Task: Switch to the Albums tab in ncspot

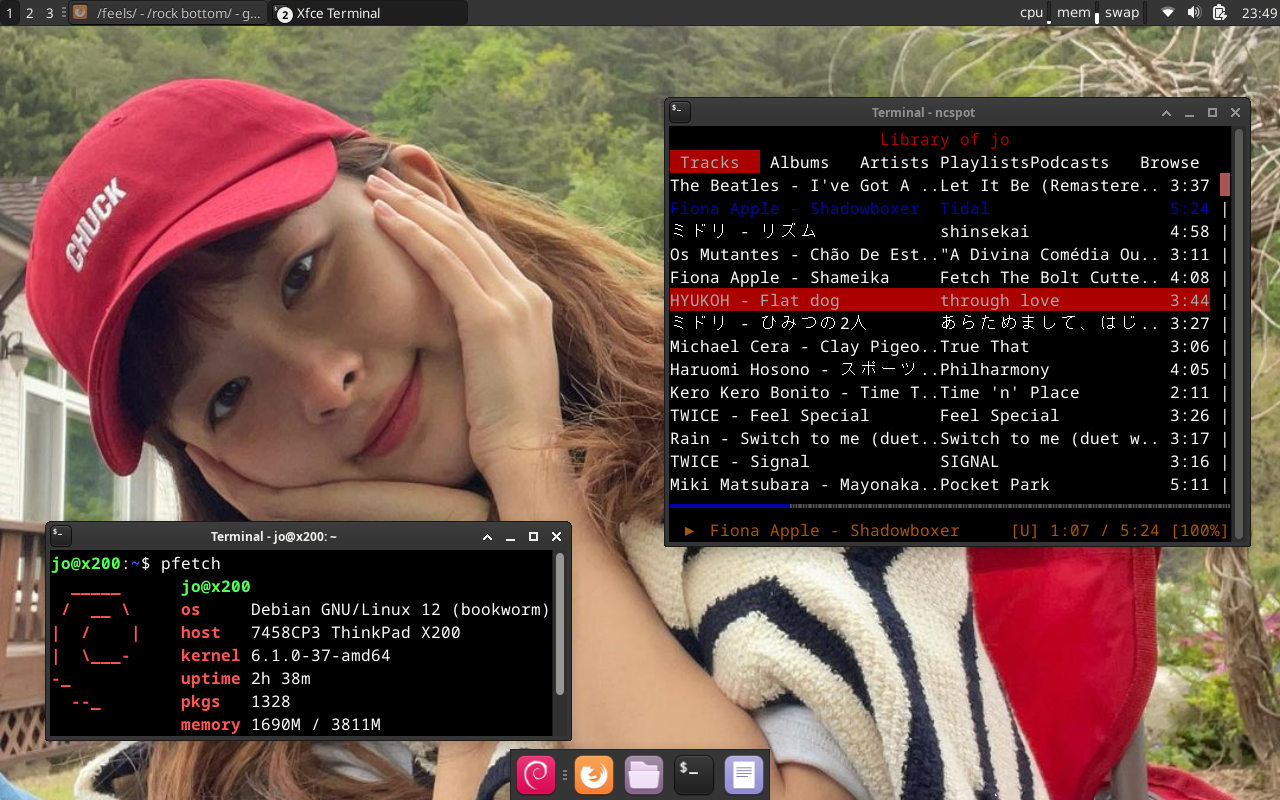Action: (799, 162)
